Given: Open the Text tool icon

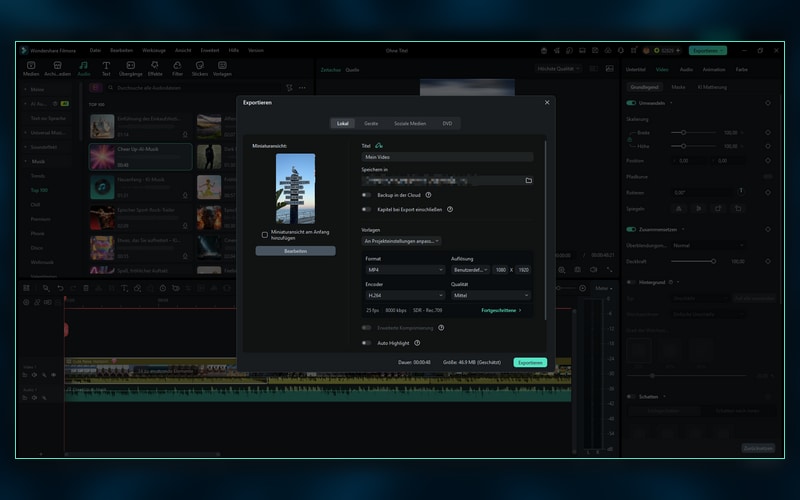Looking at the screenshot, I should (106, 65).
